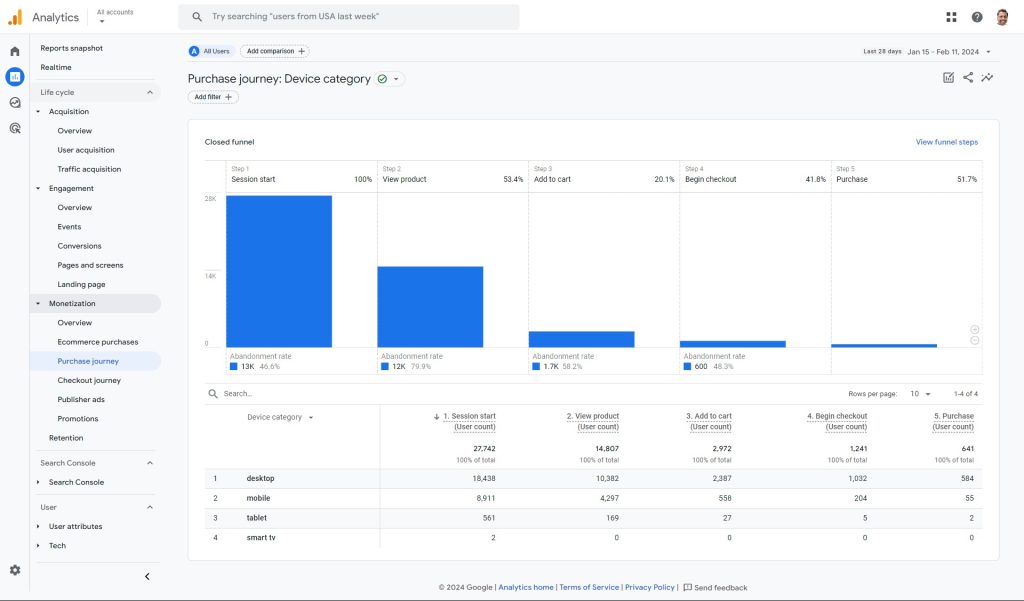Screen dimensions: 1024x601
Task: Click the Add to cart abandonment swatch
Action: click(536, 366)
